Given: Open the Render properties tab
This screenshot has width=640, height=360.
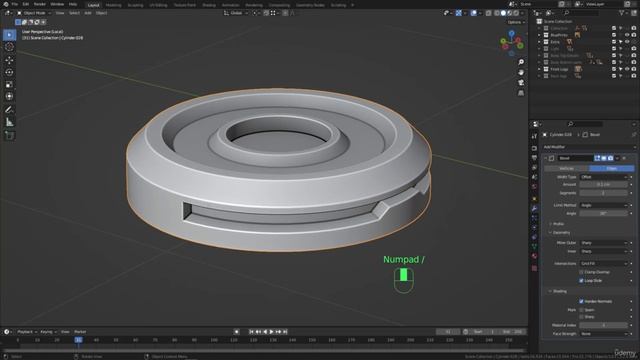Looking at the screenshot, I should tap(534, 148).
